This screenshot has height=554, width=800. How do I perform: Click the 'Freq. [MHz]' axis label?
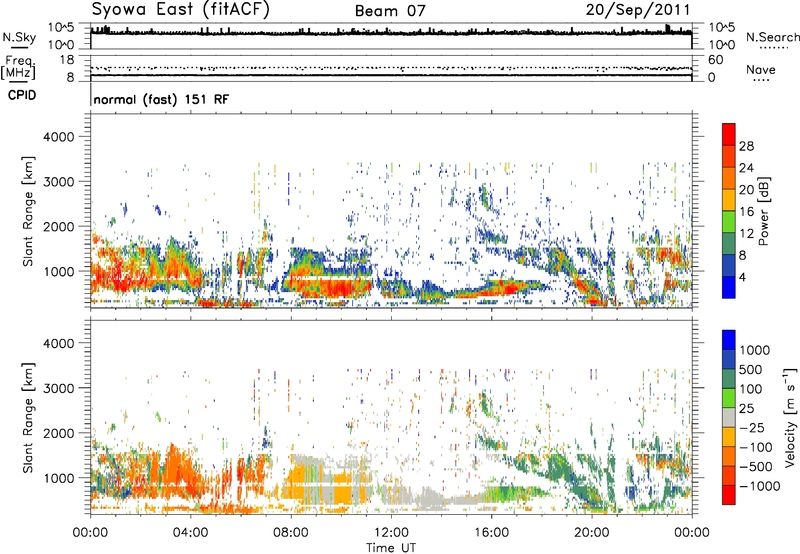tap(18, 67)
